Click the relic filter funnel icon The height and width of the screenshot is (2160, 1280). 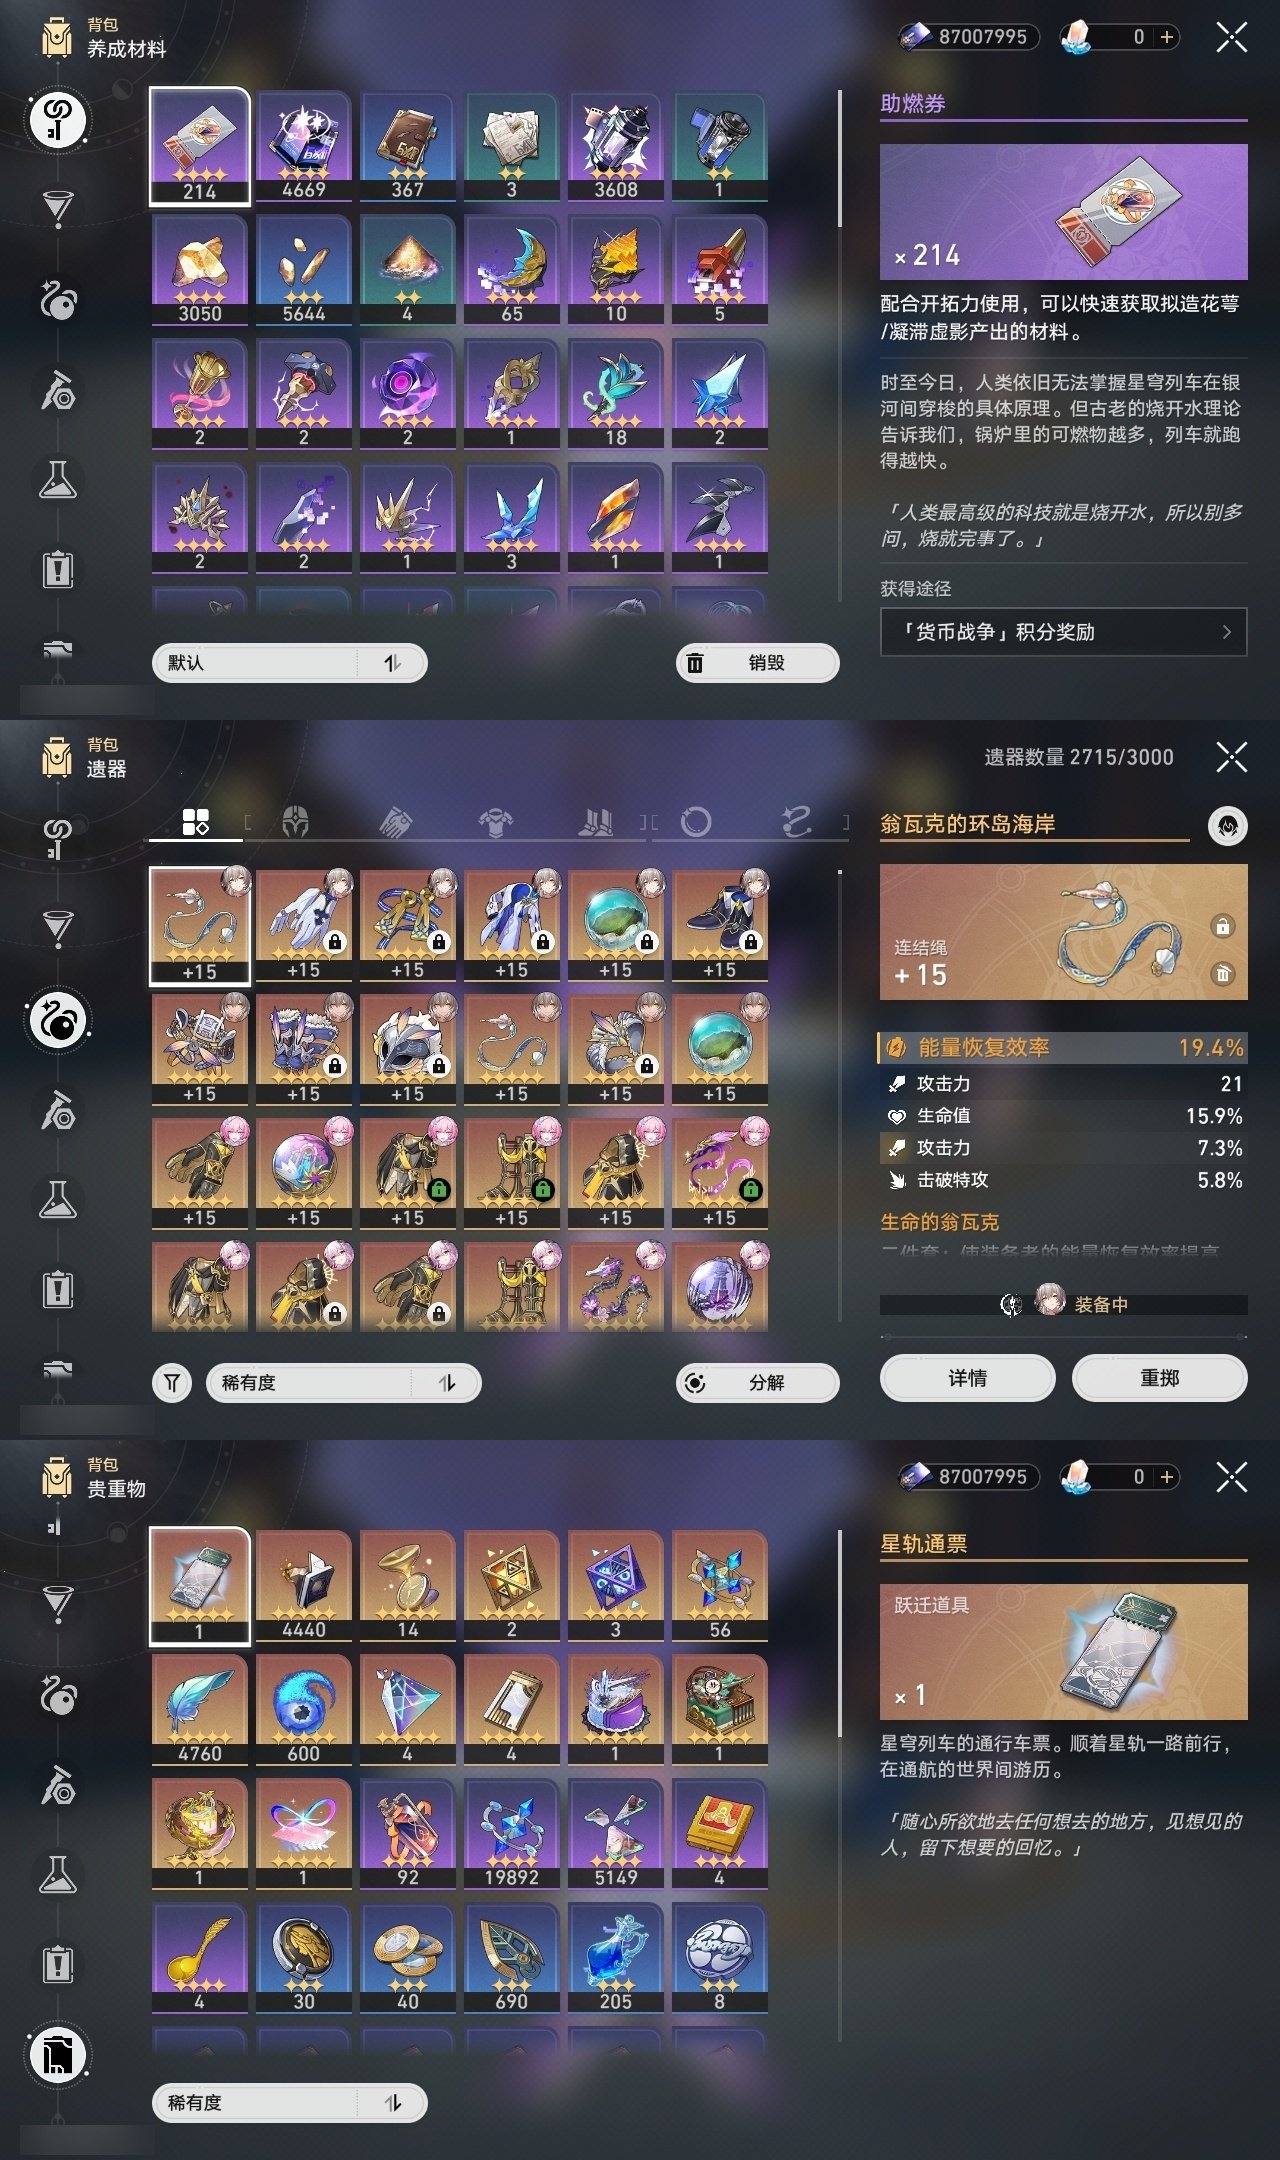coord(172,1382)
